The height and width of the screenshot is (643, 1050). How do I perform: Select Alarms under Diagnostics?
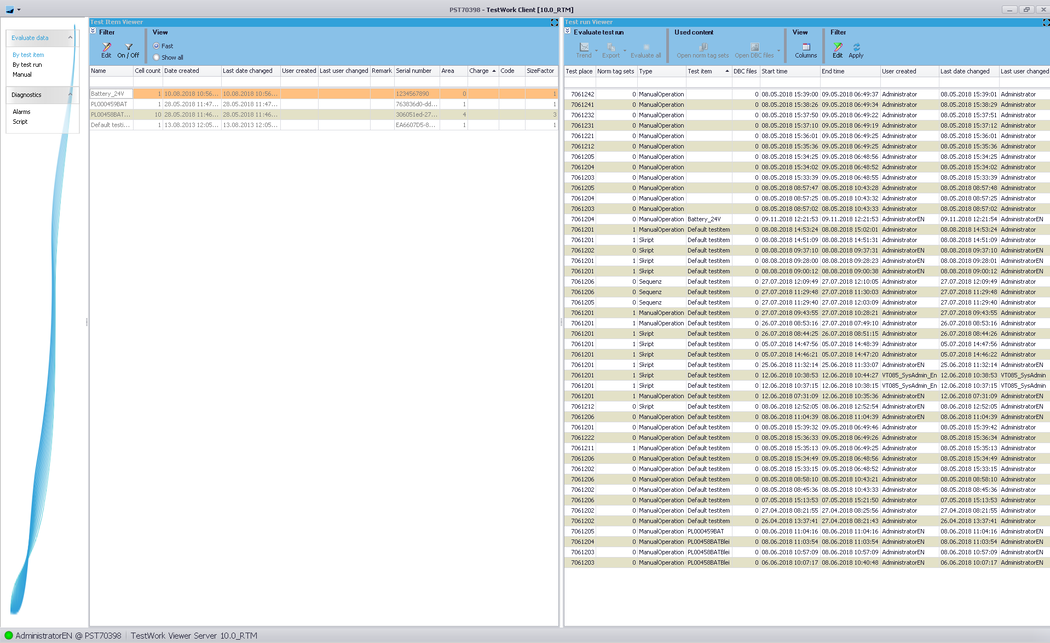pyautogui.click(x=21, y=112)
